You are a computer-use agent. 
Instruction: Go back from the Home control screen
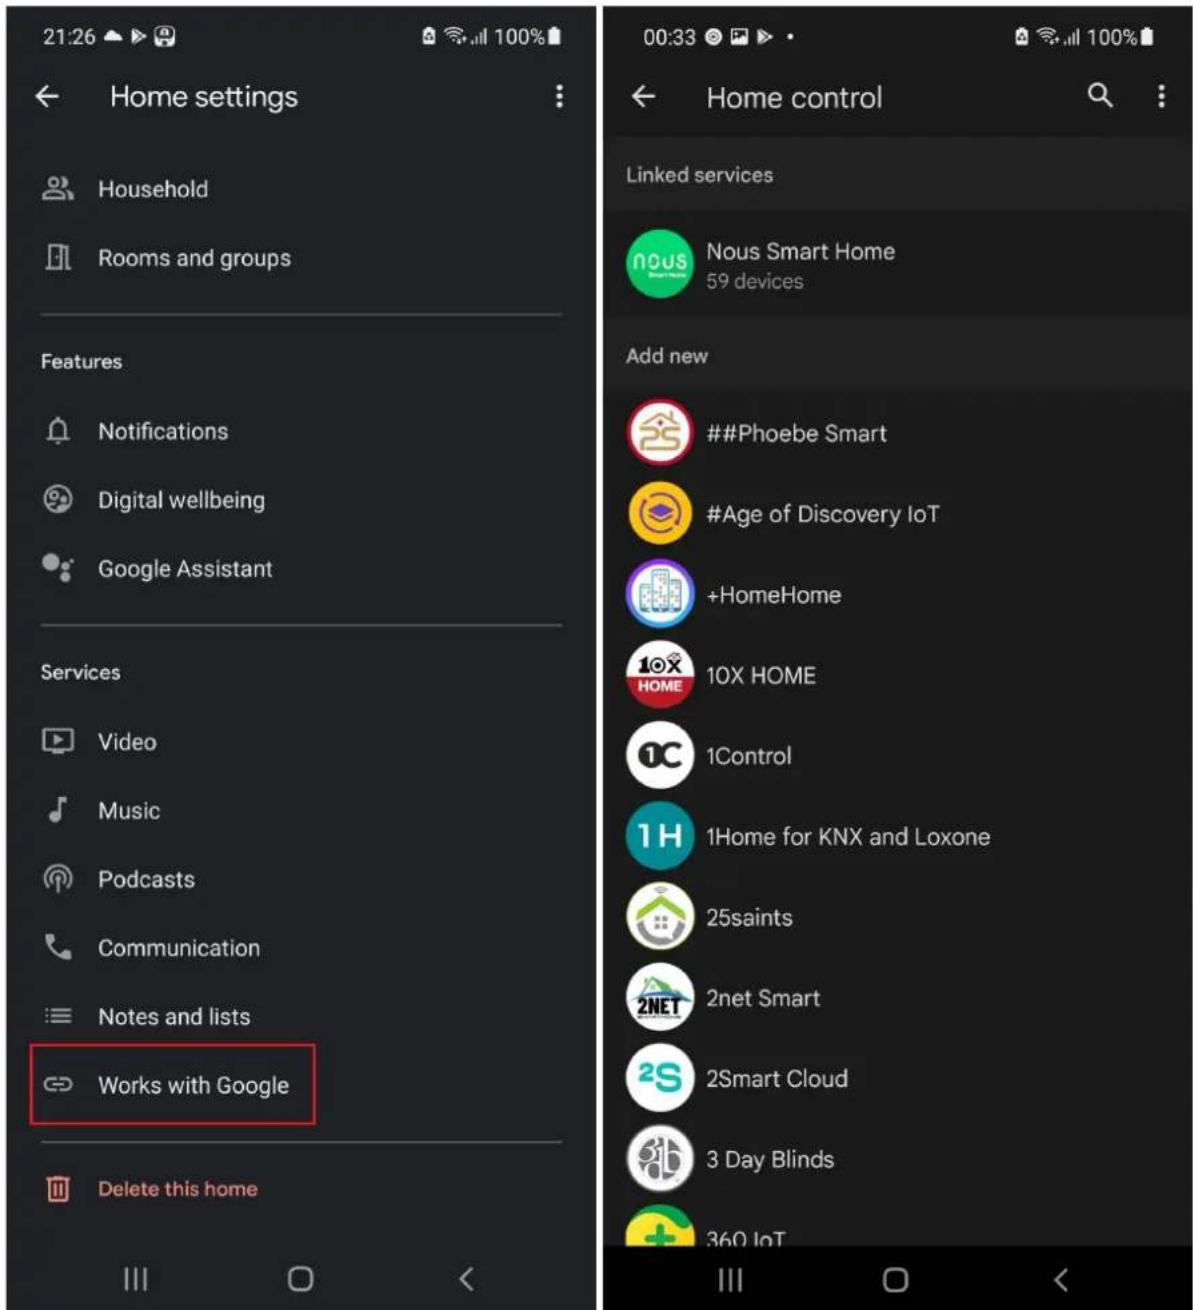click(x=644, y=97)
